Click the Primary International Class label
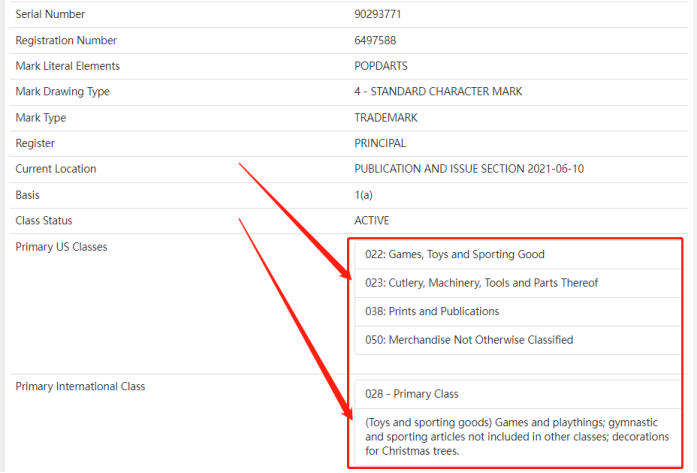 pos(80,387)
